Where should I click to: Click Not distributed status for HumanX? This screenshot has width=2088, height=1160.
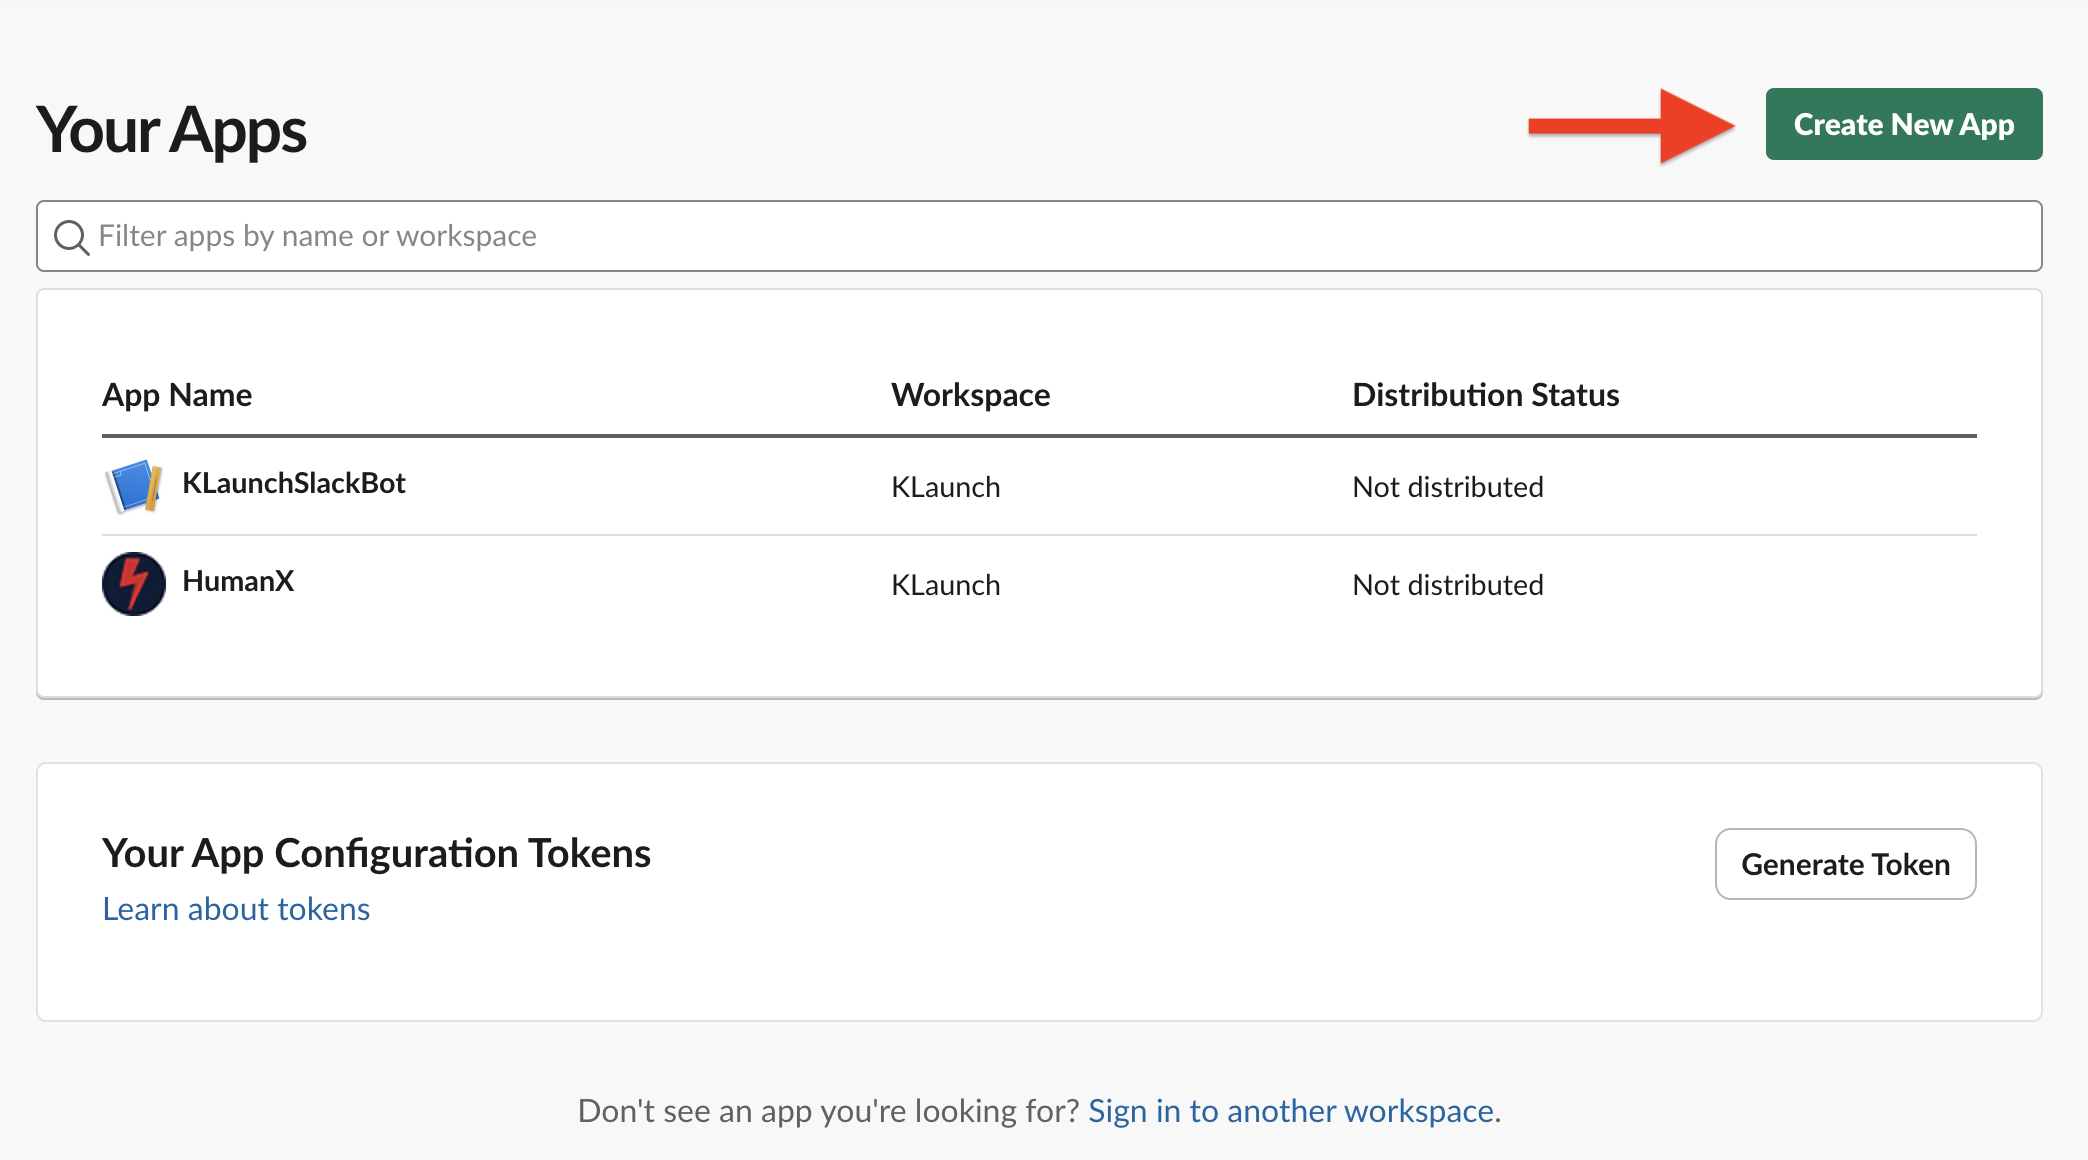(x=1447, y=585)
